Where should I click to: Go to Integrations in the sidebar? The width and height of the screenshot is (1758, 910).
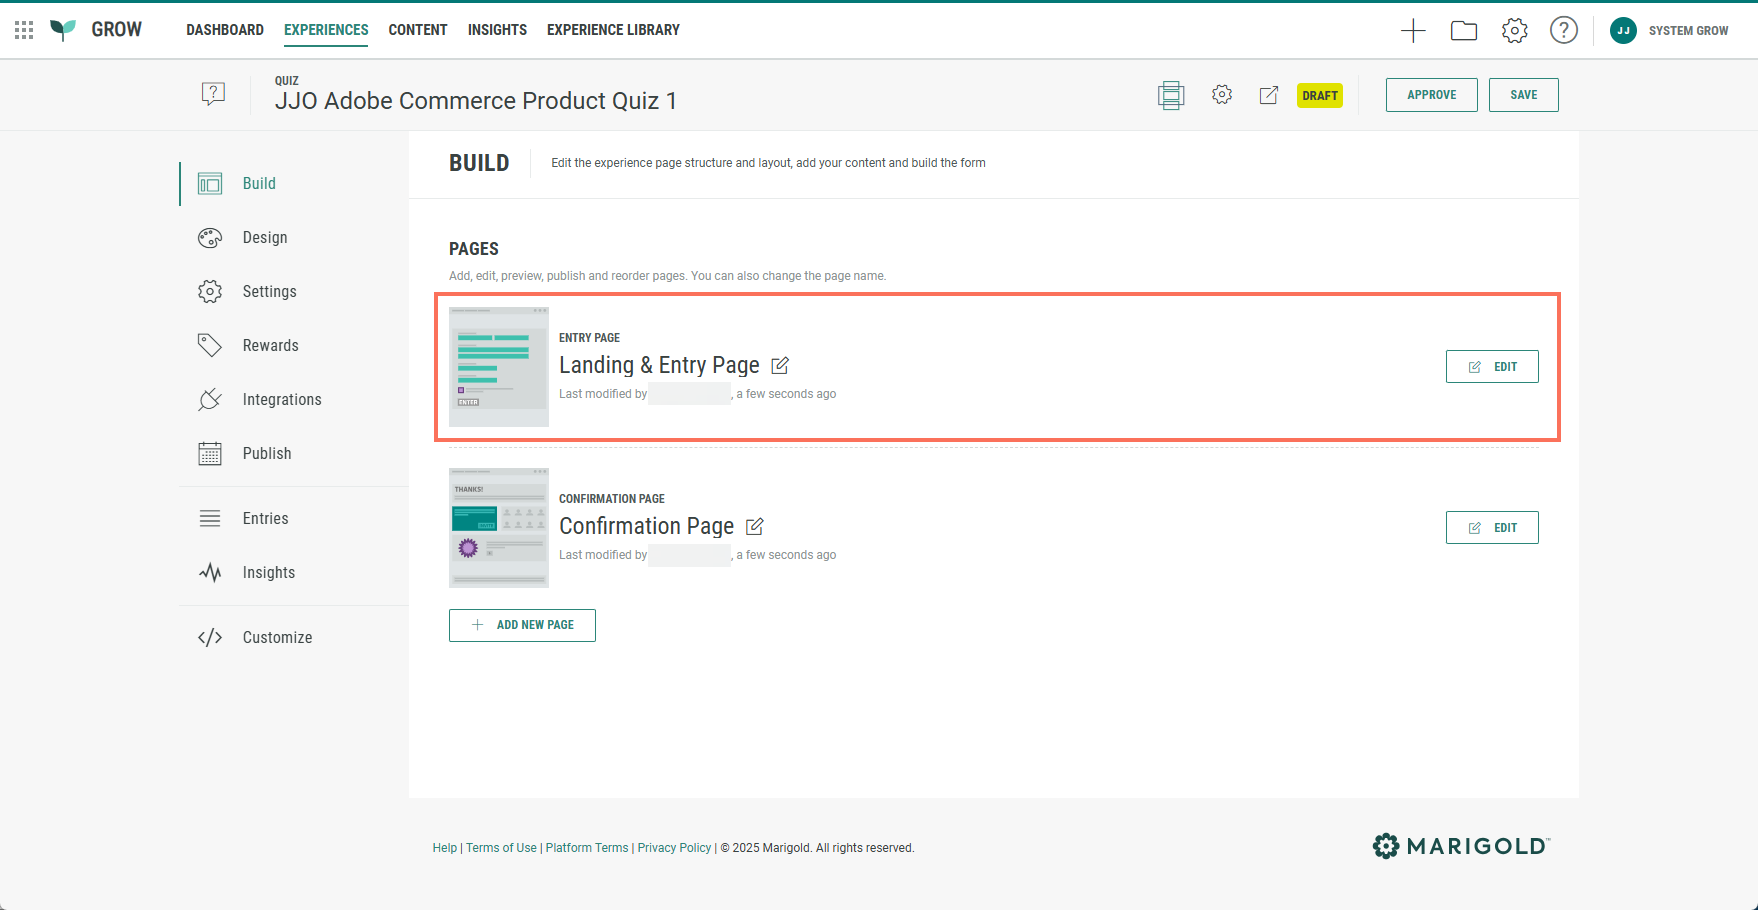point(282,400)
